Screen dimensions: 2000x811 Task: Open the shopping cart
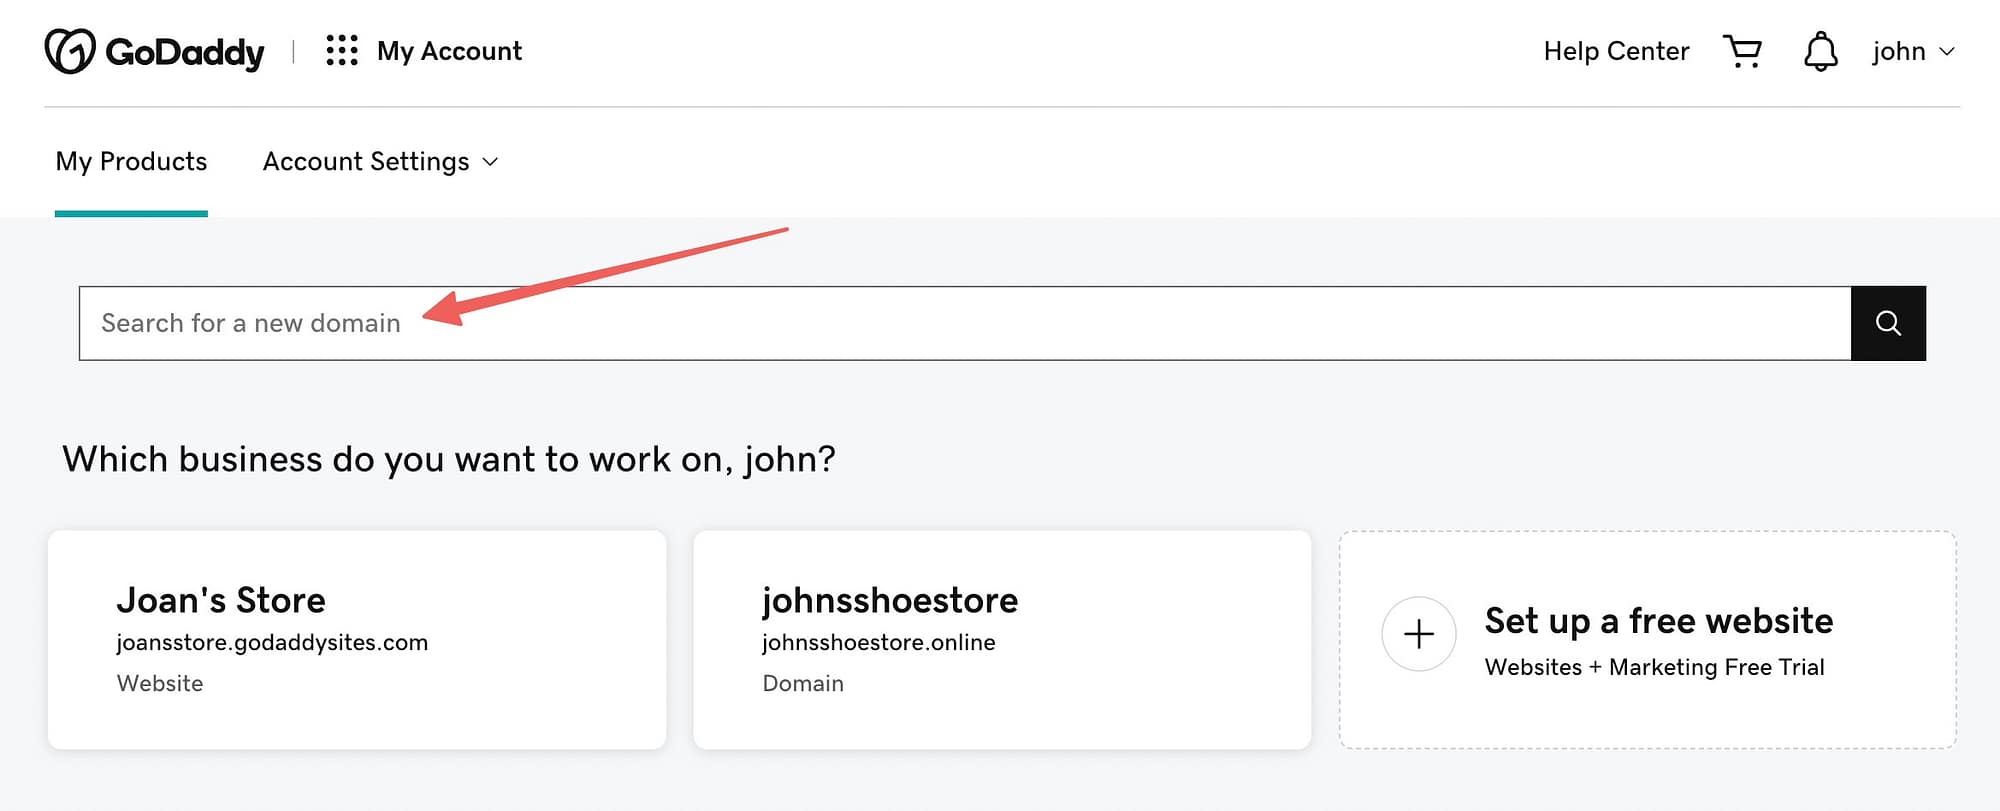point(1743,50)
